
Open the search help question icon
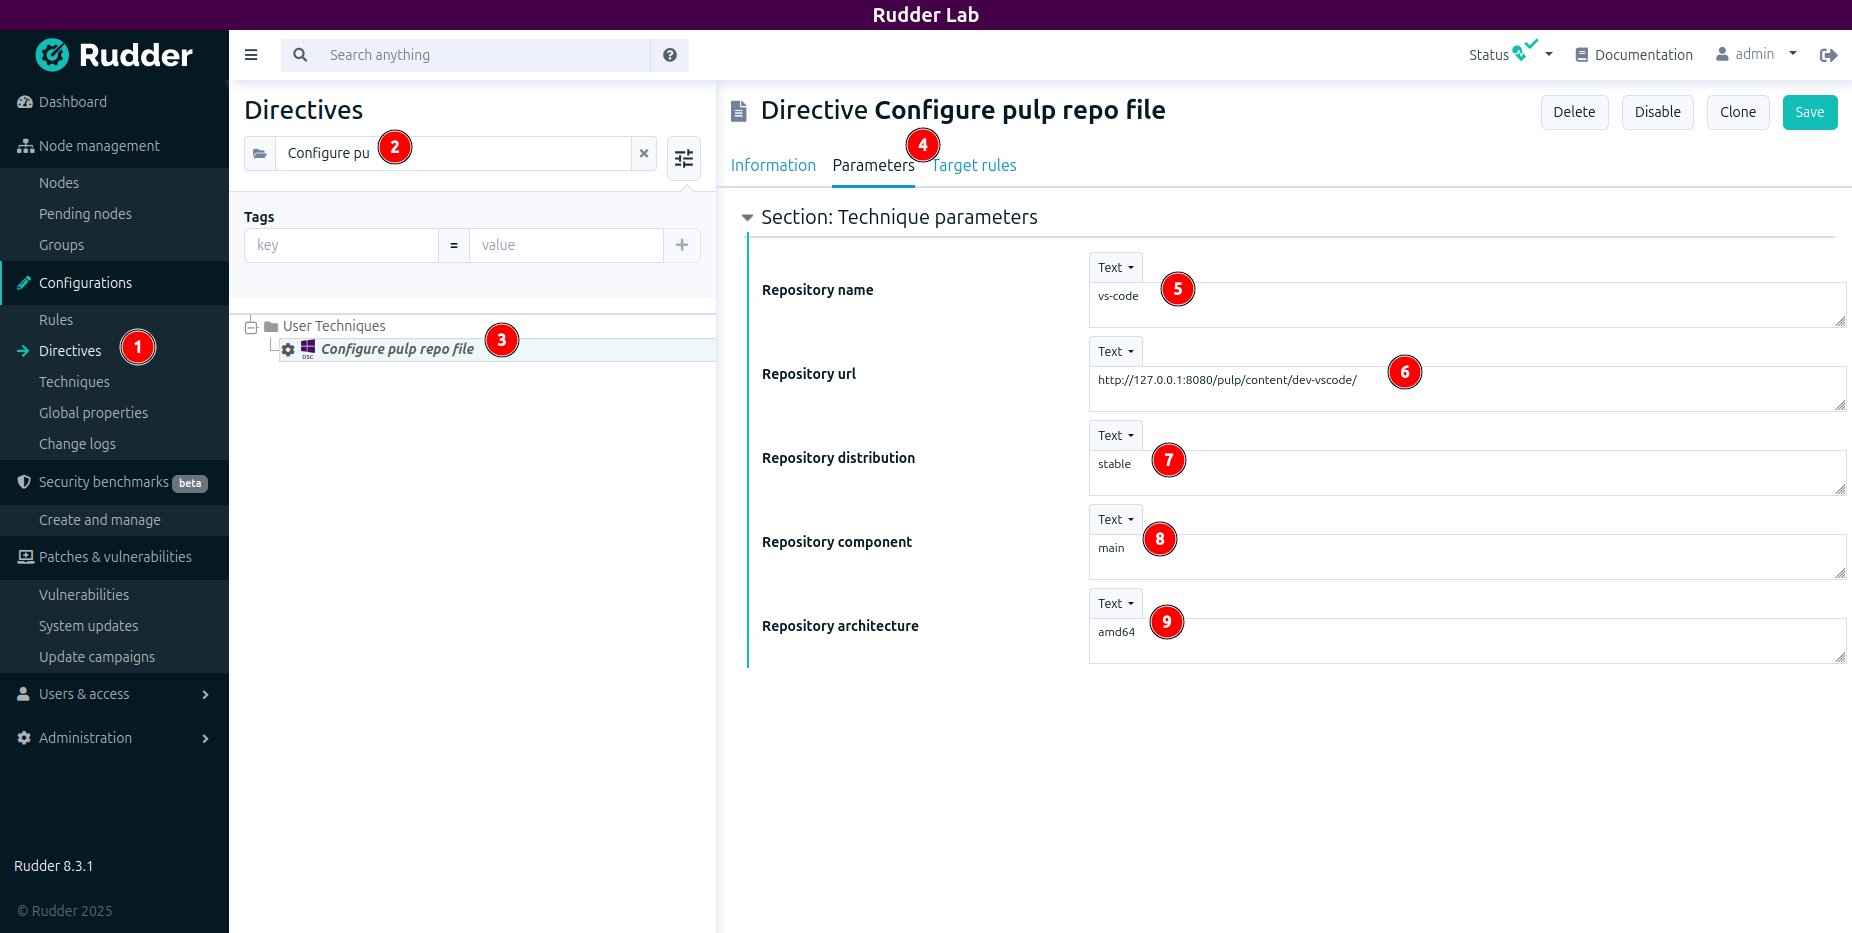(670, 55)
